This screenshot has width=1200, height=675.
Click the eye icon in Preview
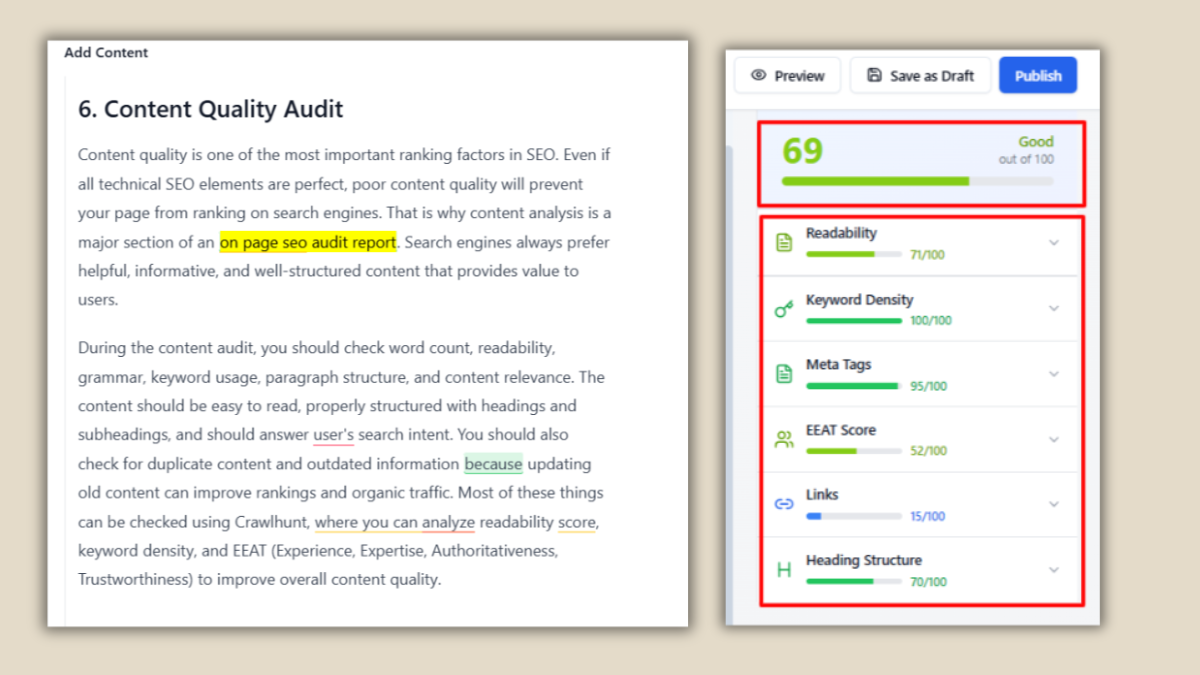click(759, 75)
